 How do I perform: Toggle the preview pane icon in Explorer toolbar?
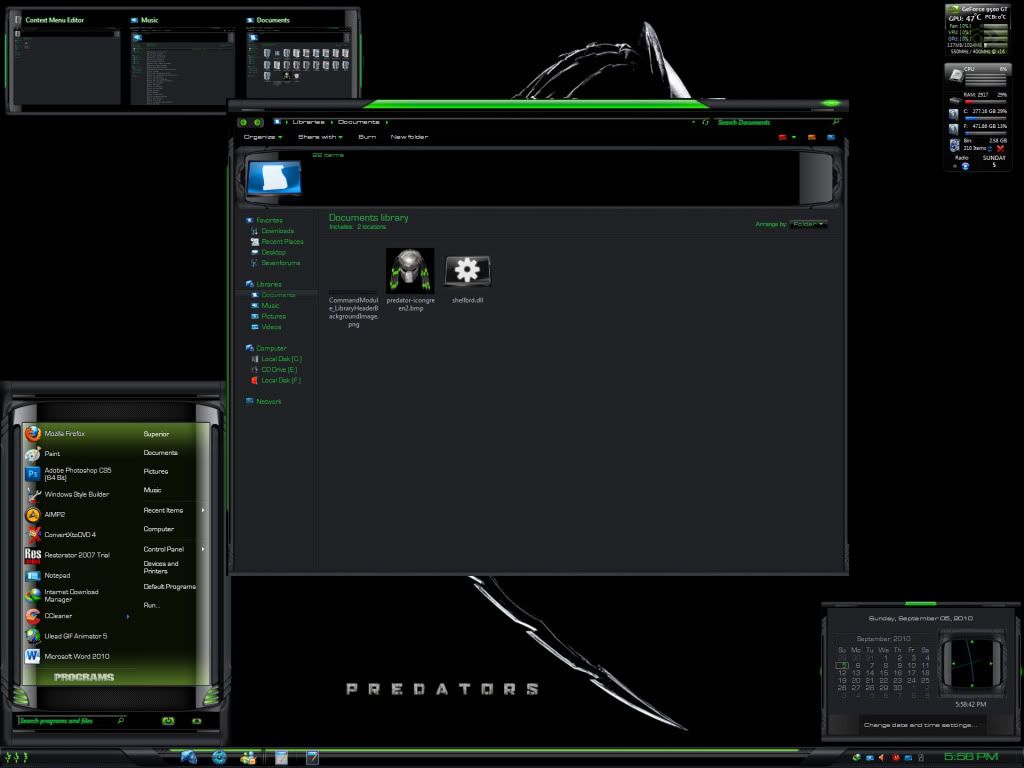click(x=812, y=137)
